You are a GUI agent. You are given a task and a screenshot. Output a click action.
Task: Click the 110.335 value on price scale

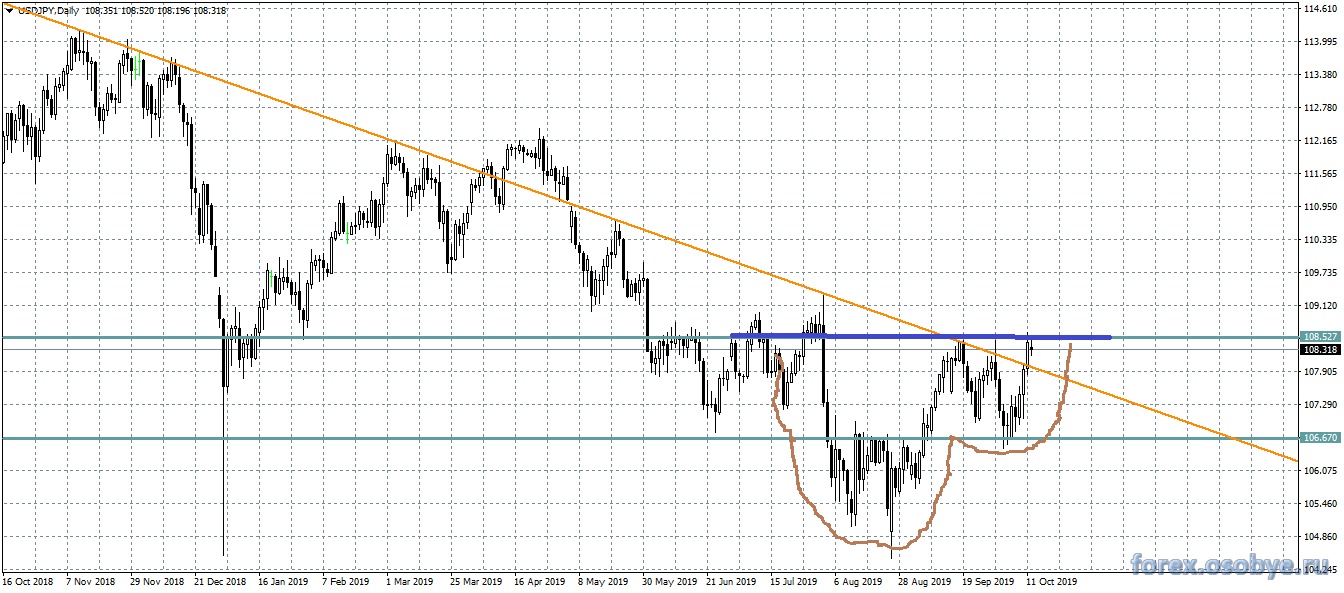coord(1322,240)
